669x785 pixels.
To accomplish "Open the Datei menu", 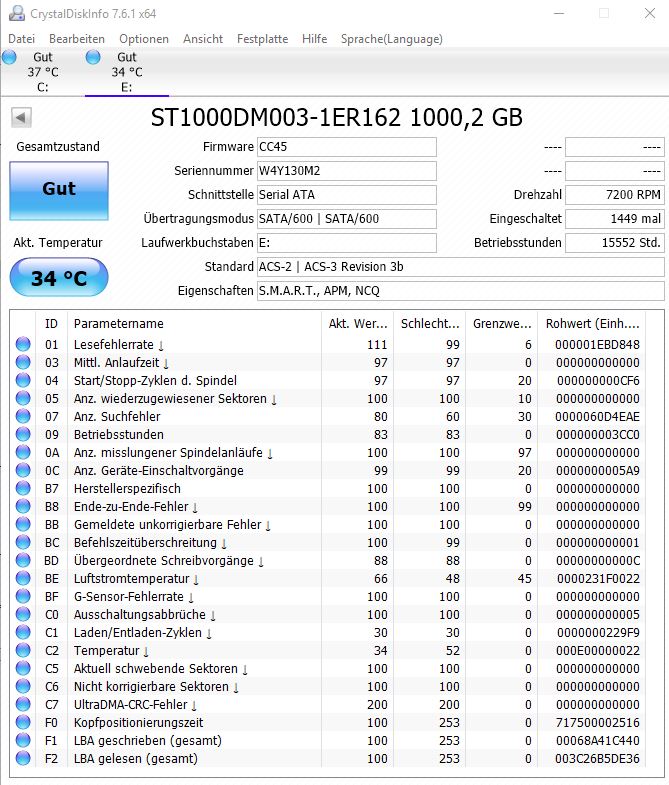I will click(22, 39).
